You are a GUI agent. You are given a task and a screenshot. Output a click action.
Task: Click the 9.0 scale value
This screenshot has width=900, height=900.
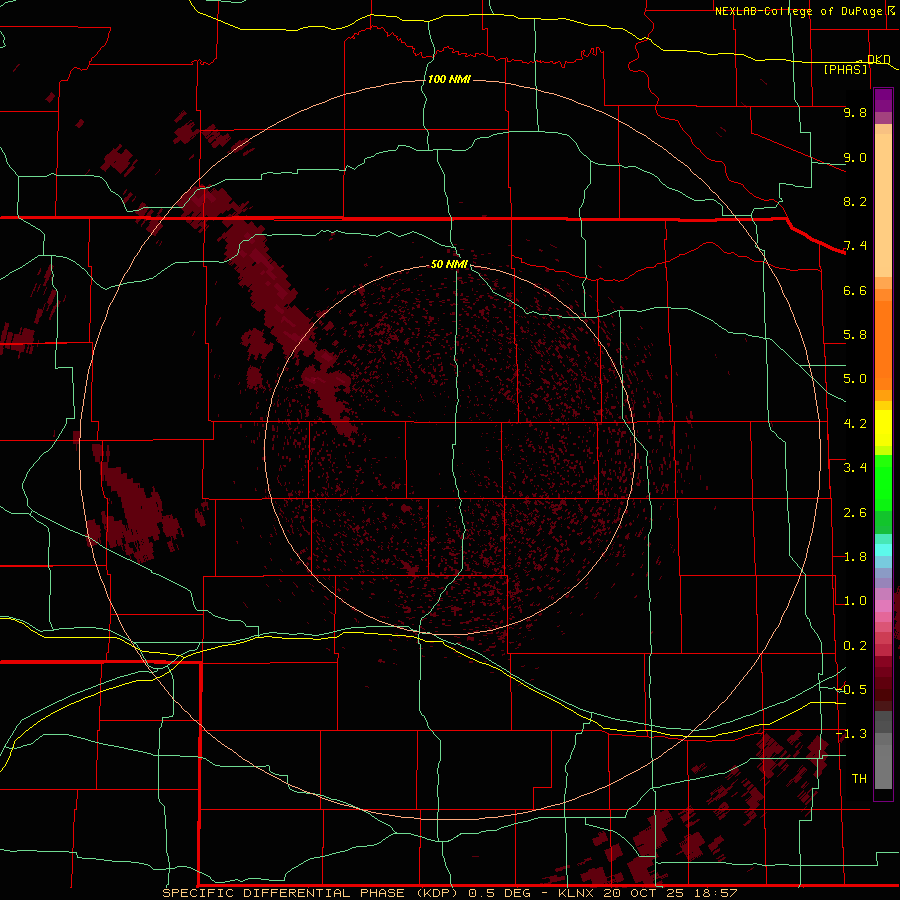[x=855, y=157]
